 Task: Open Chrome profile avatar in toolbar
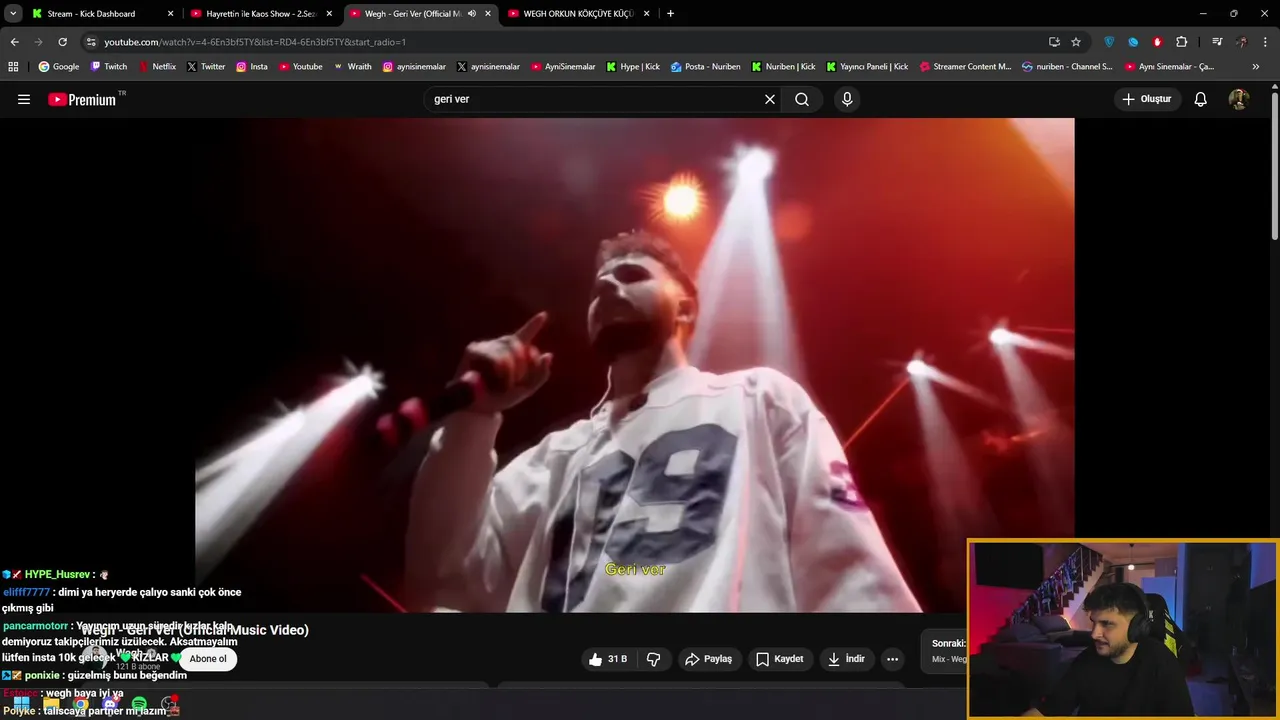(x=1241, y=42)
